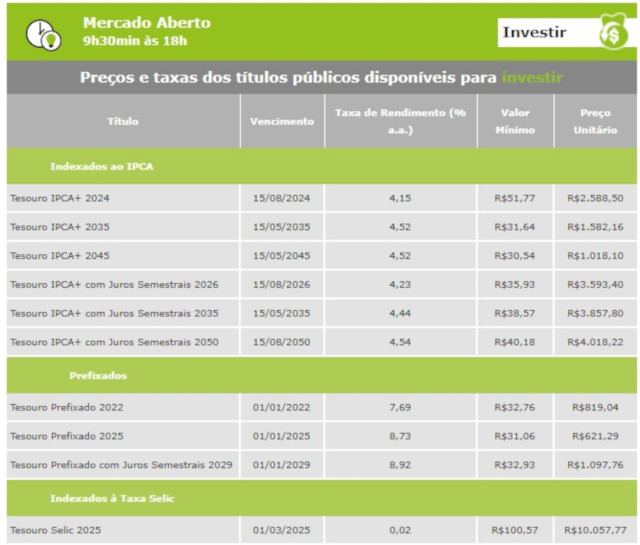
Task: Click unit price R$4.018,22
Action: click(596, 342)
